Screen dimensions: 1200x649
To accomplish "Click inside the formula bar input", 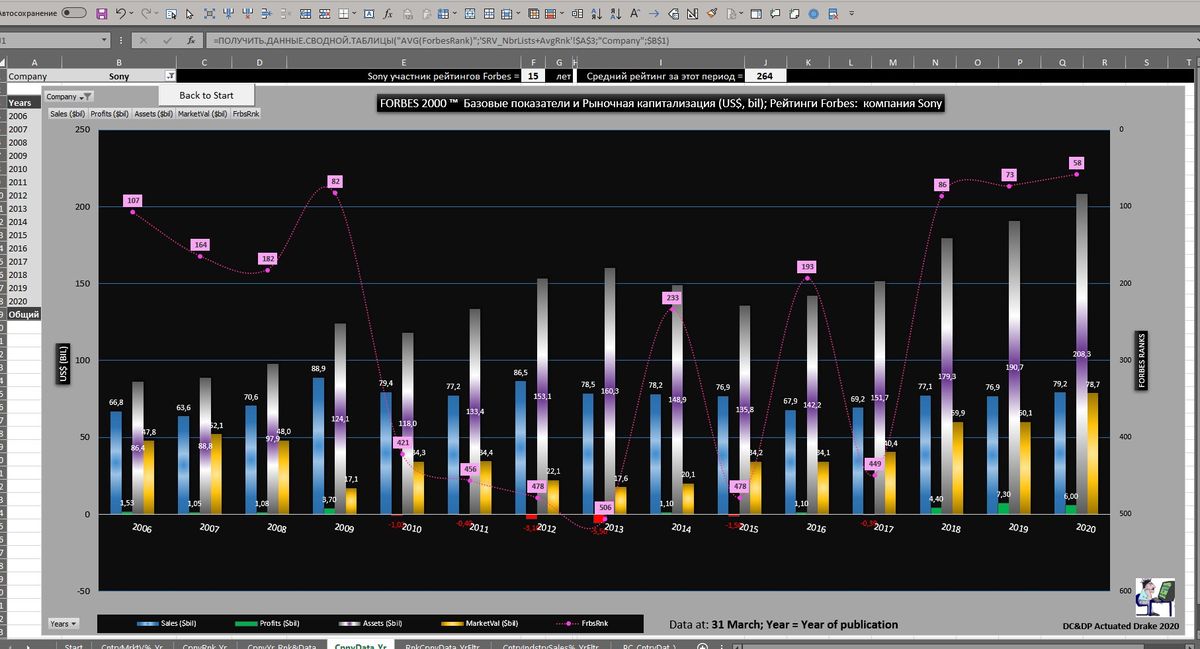I will pos(600,41).
